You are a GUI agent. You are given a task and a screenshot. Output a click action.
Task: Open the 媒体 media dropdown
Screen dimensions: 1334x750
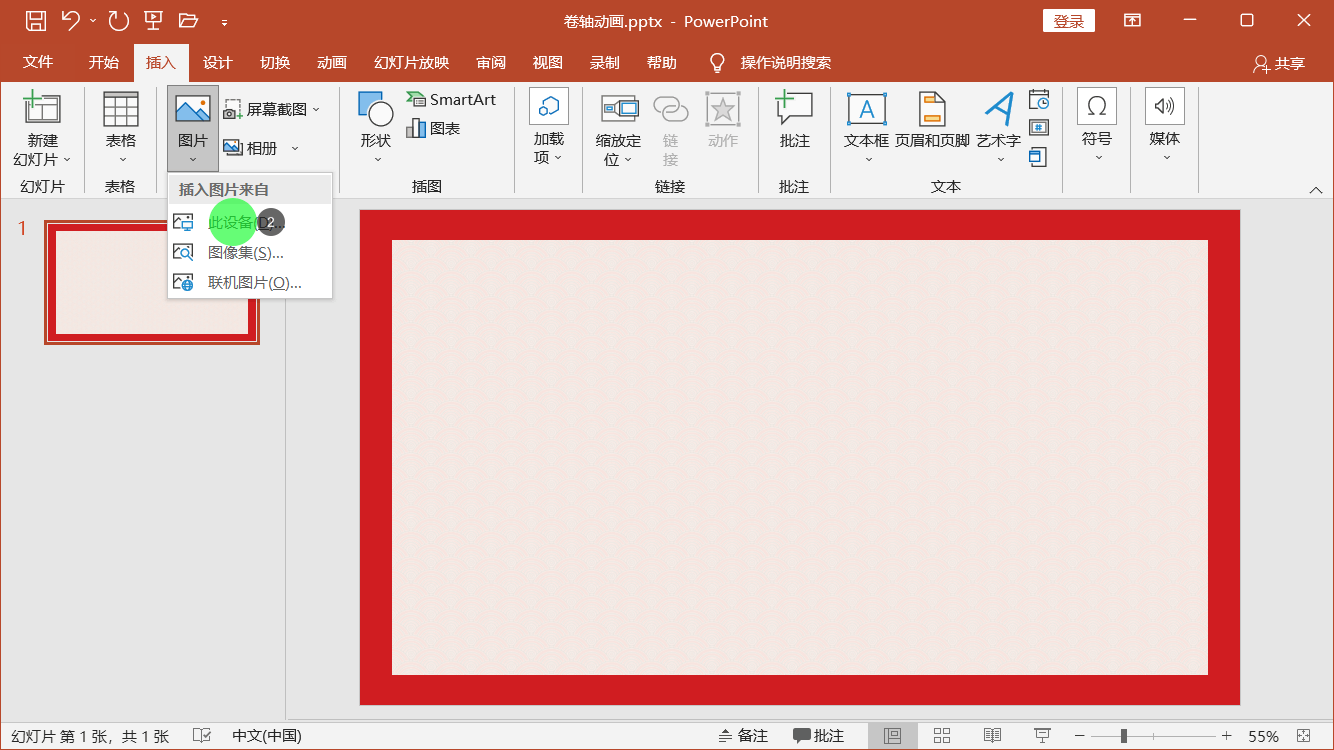1165,126
